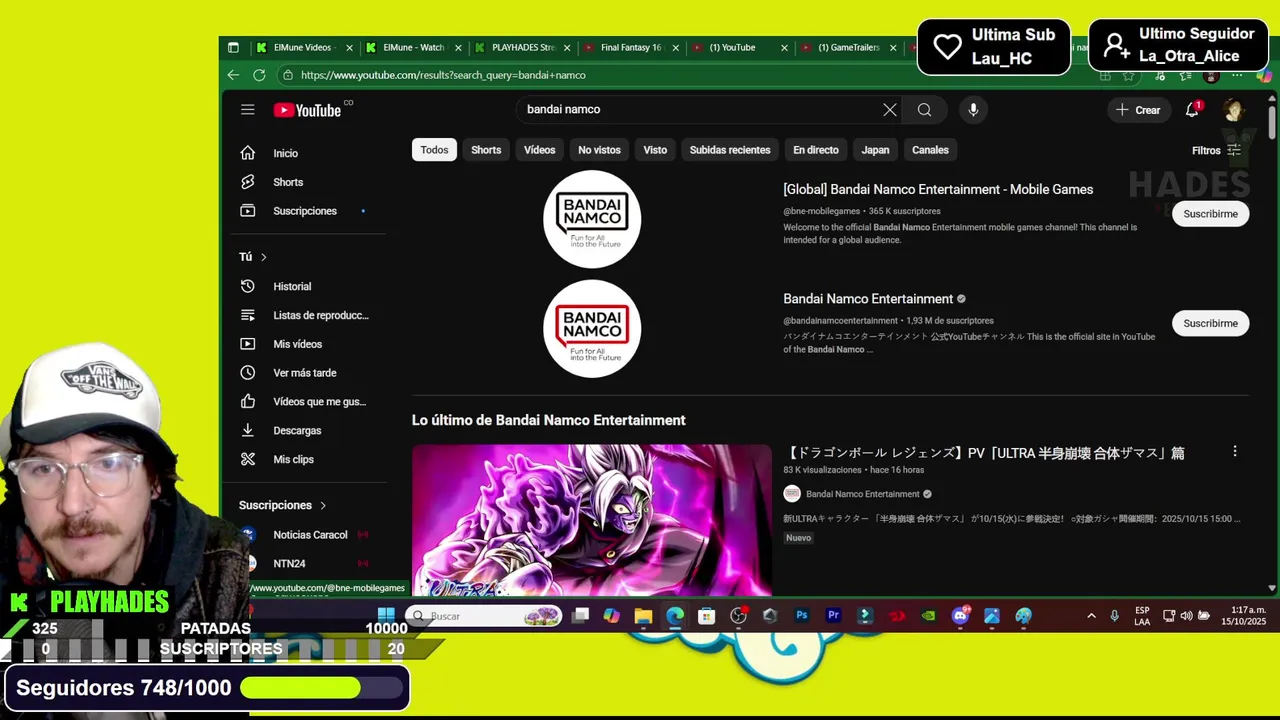Open Suscripciones in the sidebar
The width and height of the screenshot is (1280, 720).
coord(305,211)
